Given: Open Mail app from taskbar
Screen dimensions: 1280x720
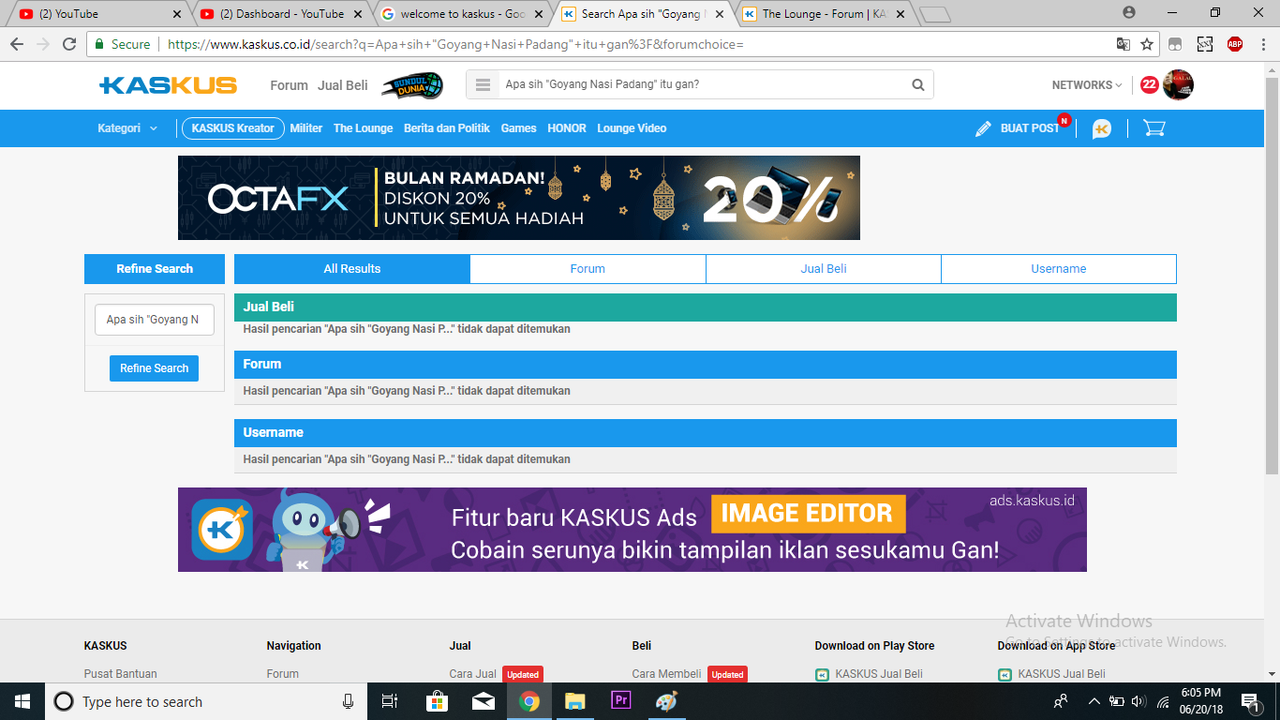Looking at the screenshot, I should 483,701.
